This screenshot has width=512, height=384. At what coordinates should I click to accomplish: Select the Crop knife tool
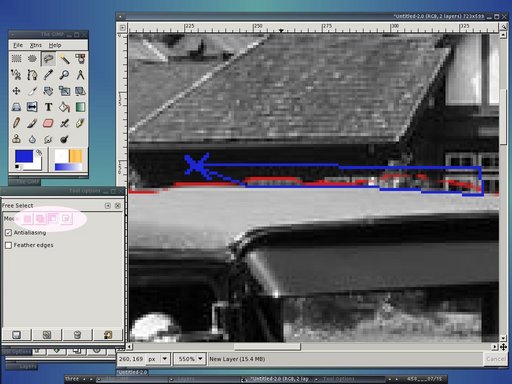tap(32, 91)
